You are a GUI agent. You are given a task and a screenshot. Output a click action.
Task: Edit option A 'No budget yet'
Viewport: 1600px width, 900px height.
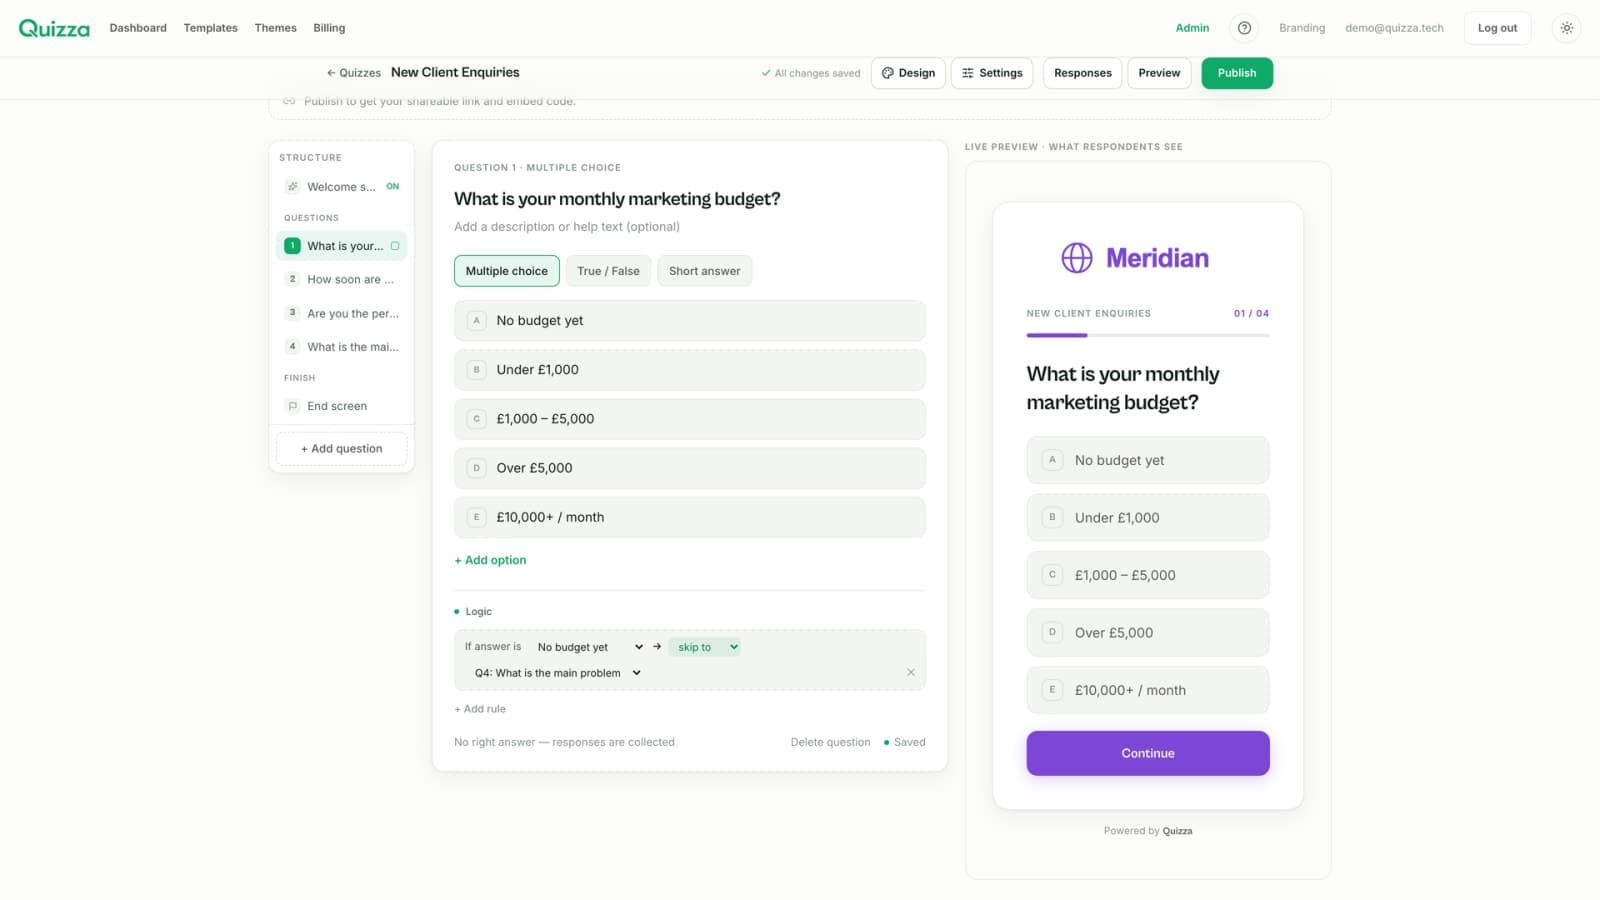click(x=690, y=321)
